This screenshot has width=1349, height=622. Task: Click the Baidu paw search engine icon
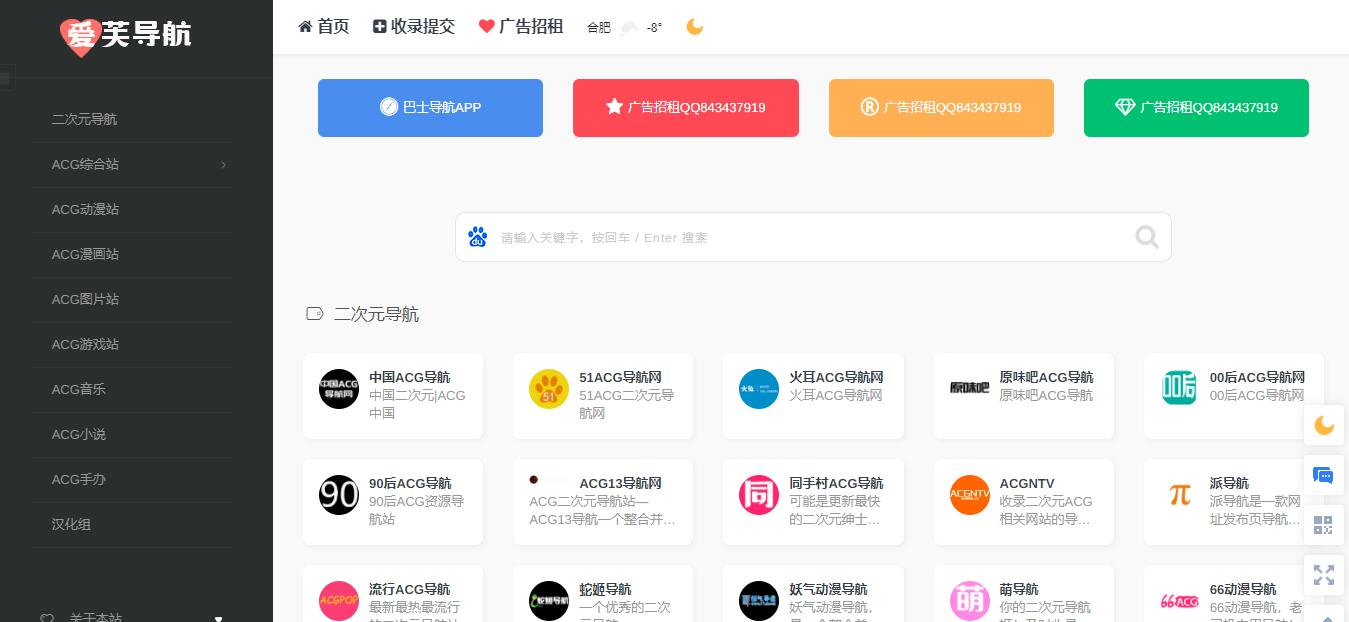pyautogui.click(x=477, y=237)
